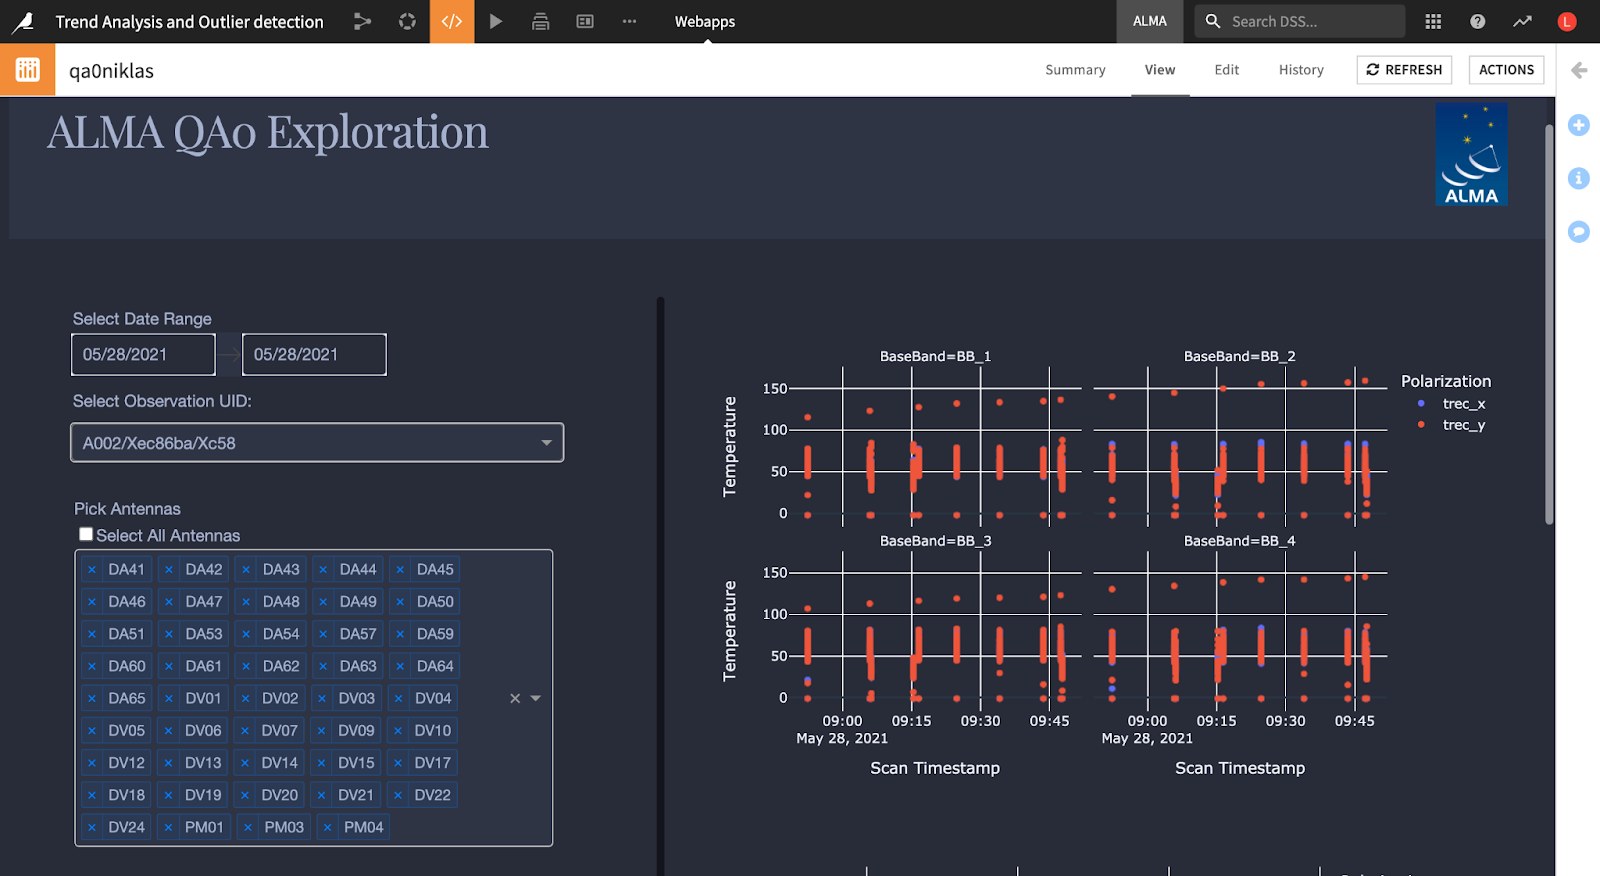Open the info icon in right sidebar
Screen dimensions: 1600x876
click(x=1579, y=178)
